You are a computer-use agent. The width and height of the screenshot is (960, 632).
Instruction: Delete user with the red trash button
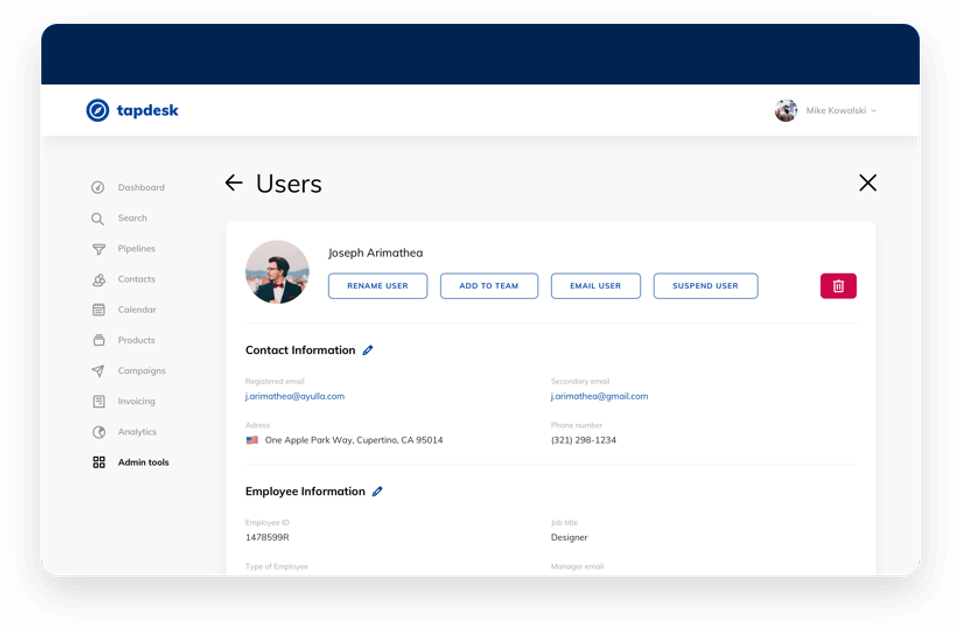pos(838,286)
